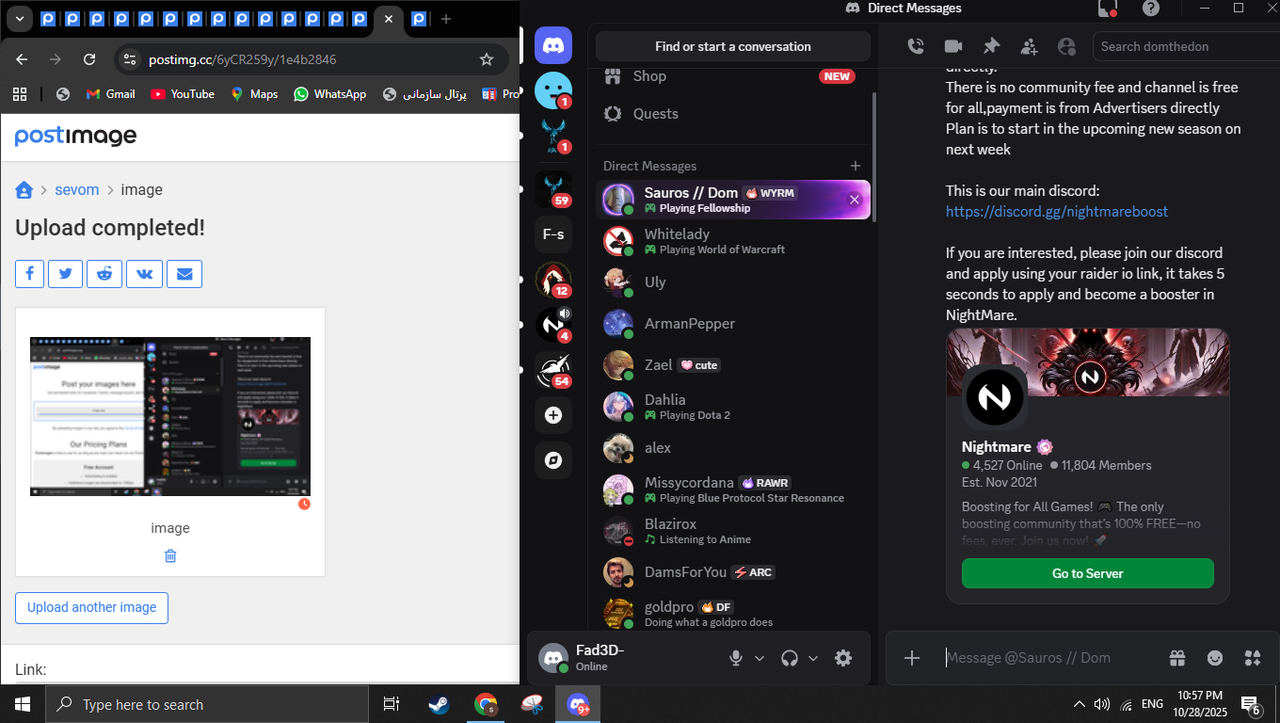Open the emoji picker in Discord
The image size is (1280, 723).
1215,658
